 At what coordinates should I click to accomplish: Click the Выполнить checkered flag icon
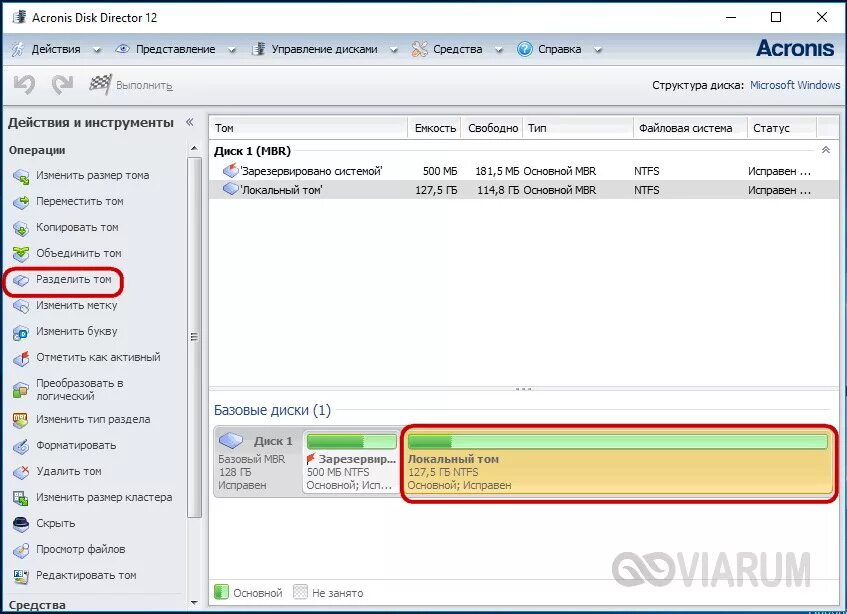click(x=100, y=84)
